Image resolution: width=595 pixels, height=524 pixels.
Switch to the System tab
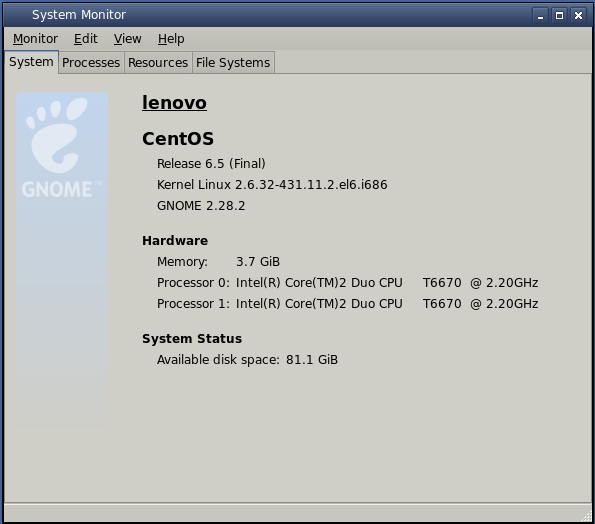pyautogui.click(x=31, y=62)
